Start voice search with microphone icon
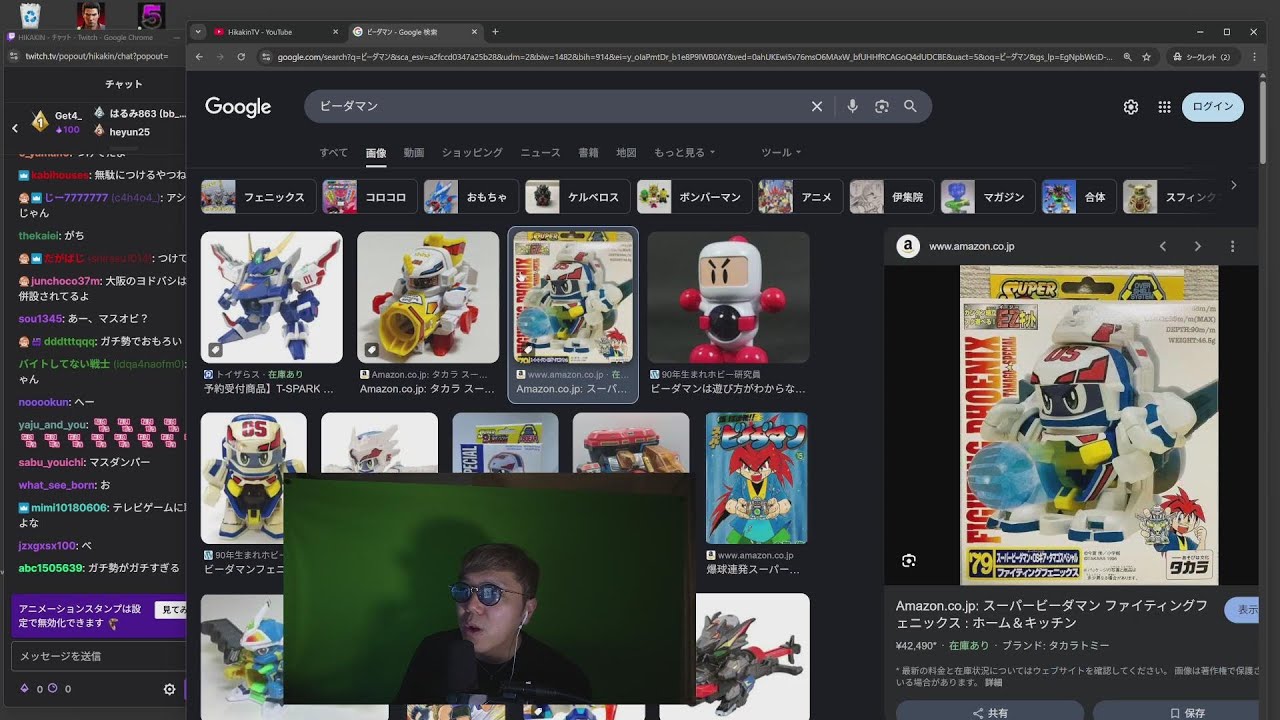The height and width of the screenshot is (720, 1280). pos(852,106)
